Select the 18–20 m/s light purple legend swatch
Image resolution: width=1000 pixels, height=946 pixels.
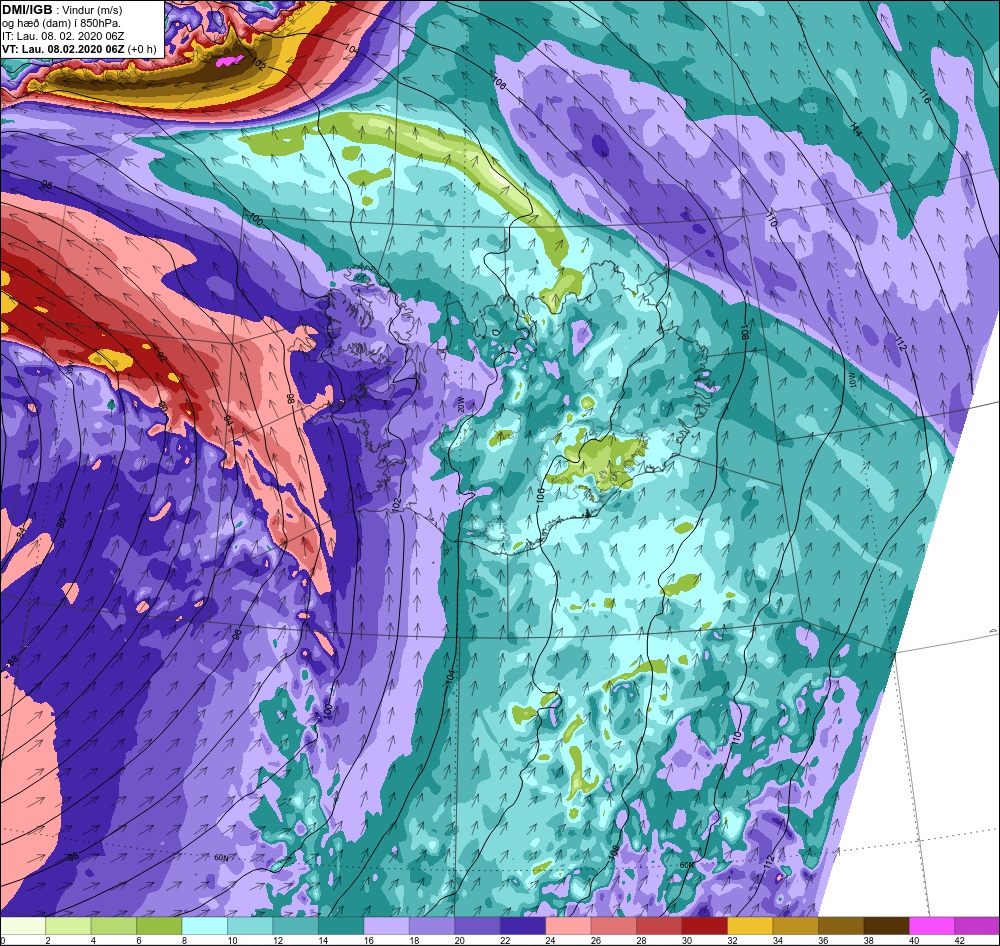[x=432, y=926]
